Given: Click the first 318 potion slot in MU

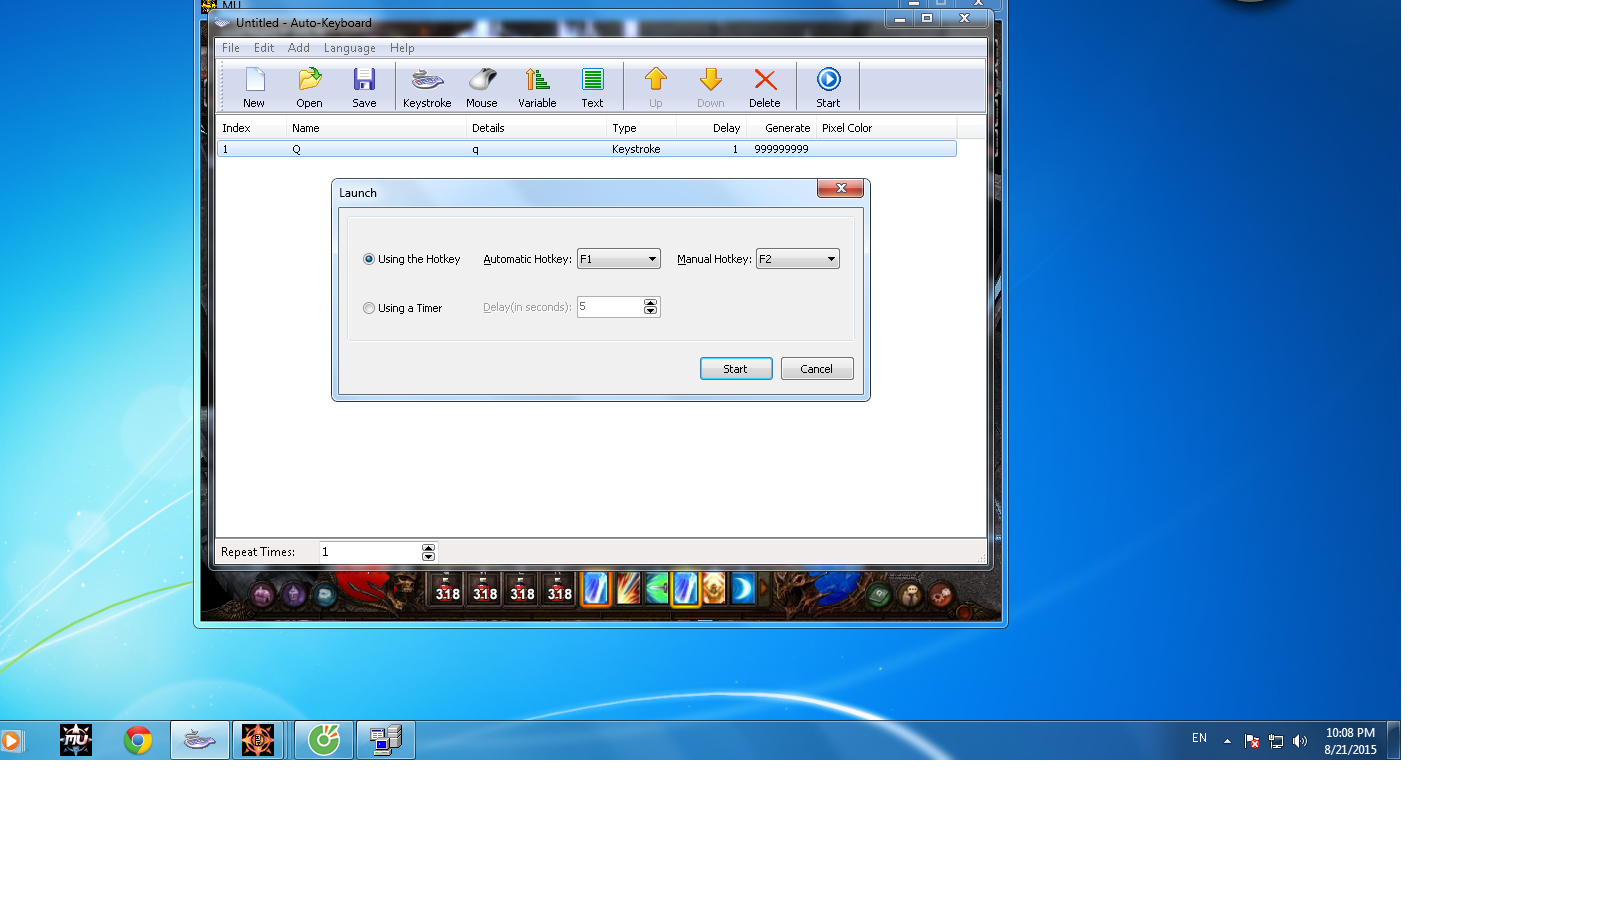Looking at the screenshot, I should click(447, 589).
